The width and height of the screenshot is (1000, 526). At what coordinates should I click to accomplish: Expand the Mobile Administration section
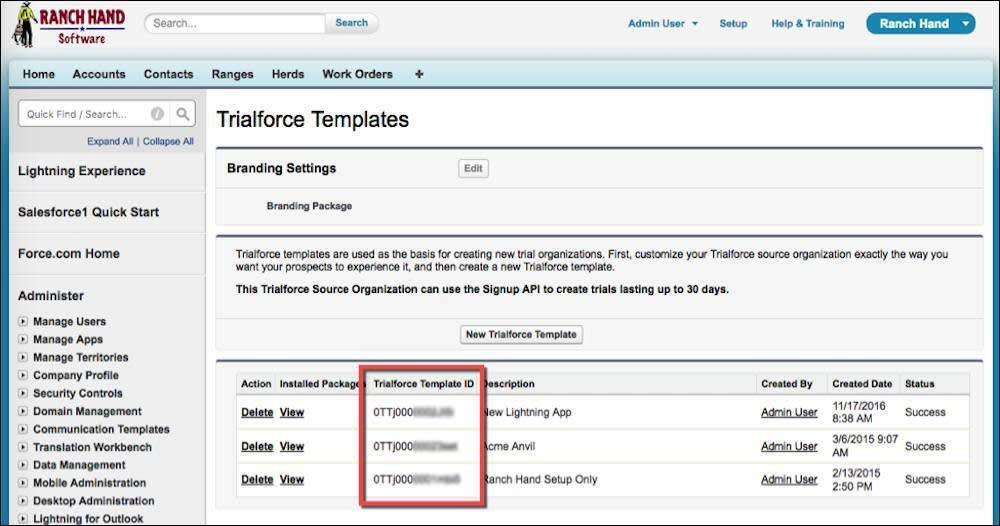click(23, 483)
